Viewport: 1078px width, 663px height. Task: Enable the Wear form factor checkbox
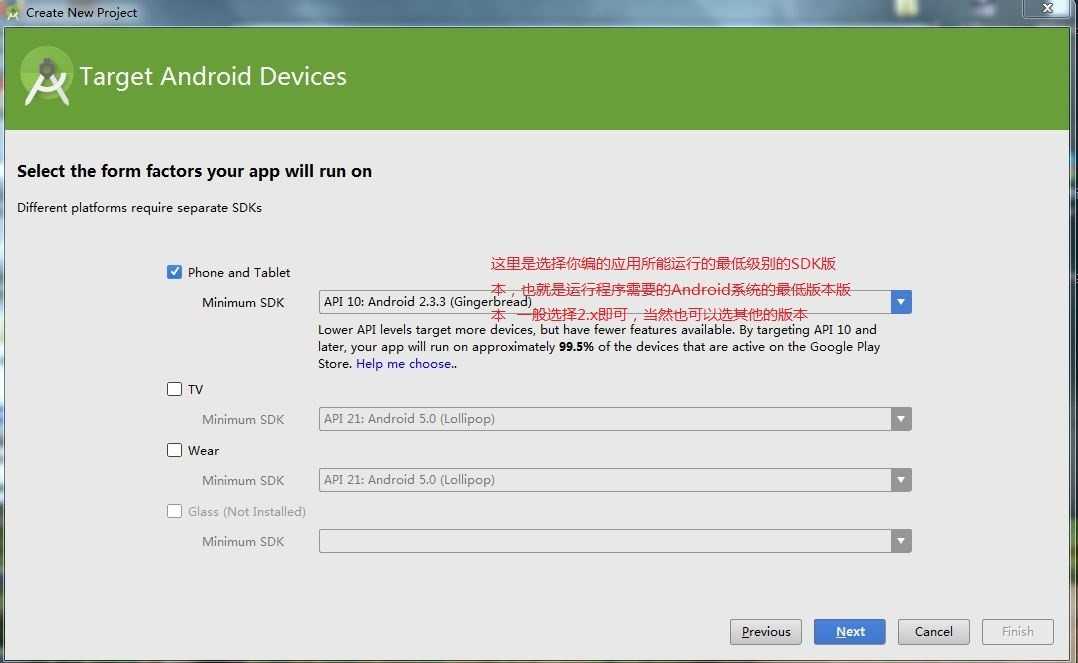point(175,450)
